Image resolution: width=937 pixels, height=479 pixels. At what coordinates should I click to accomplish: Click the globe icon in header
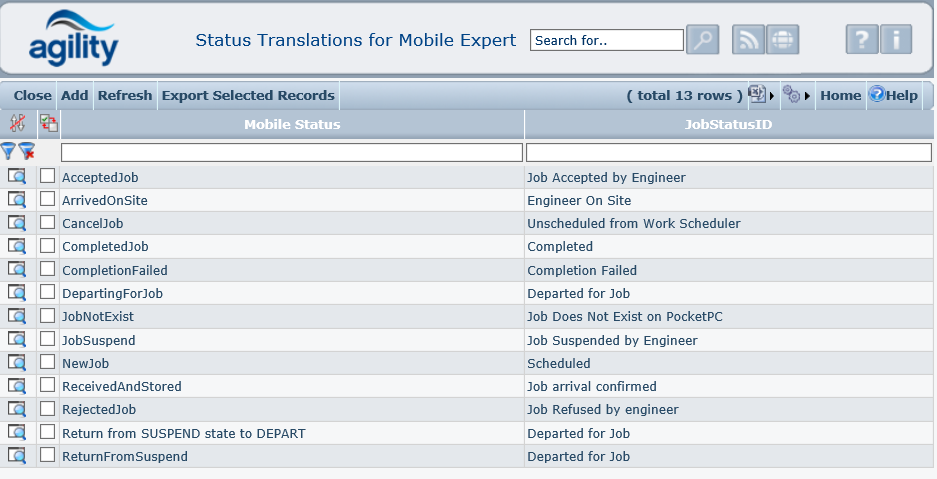782,40
